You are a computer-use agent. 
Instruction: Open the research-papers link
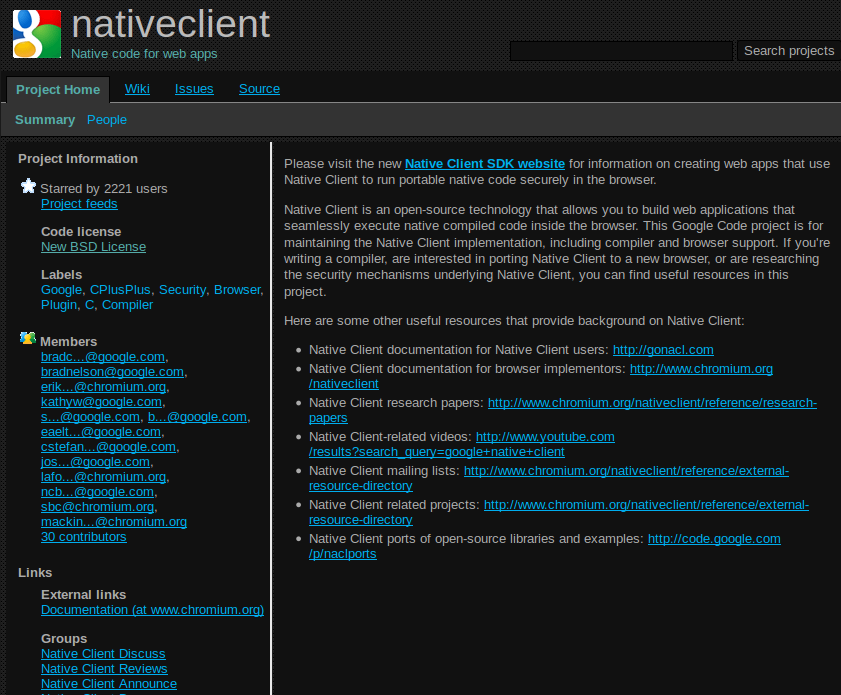[x=652, y=403]
